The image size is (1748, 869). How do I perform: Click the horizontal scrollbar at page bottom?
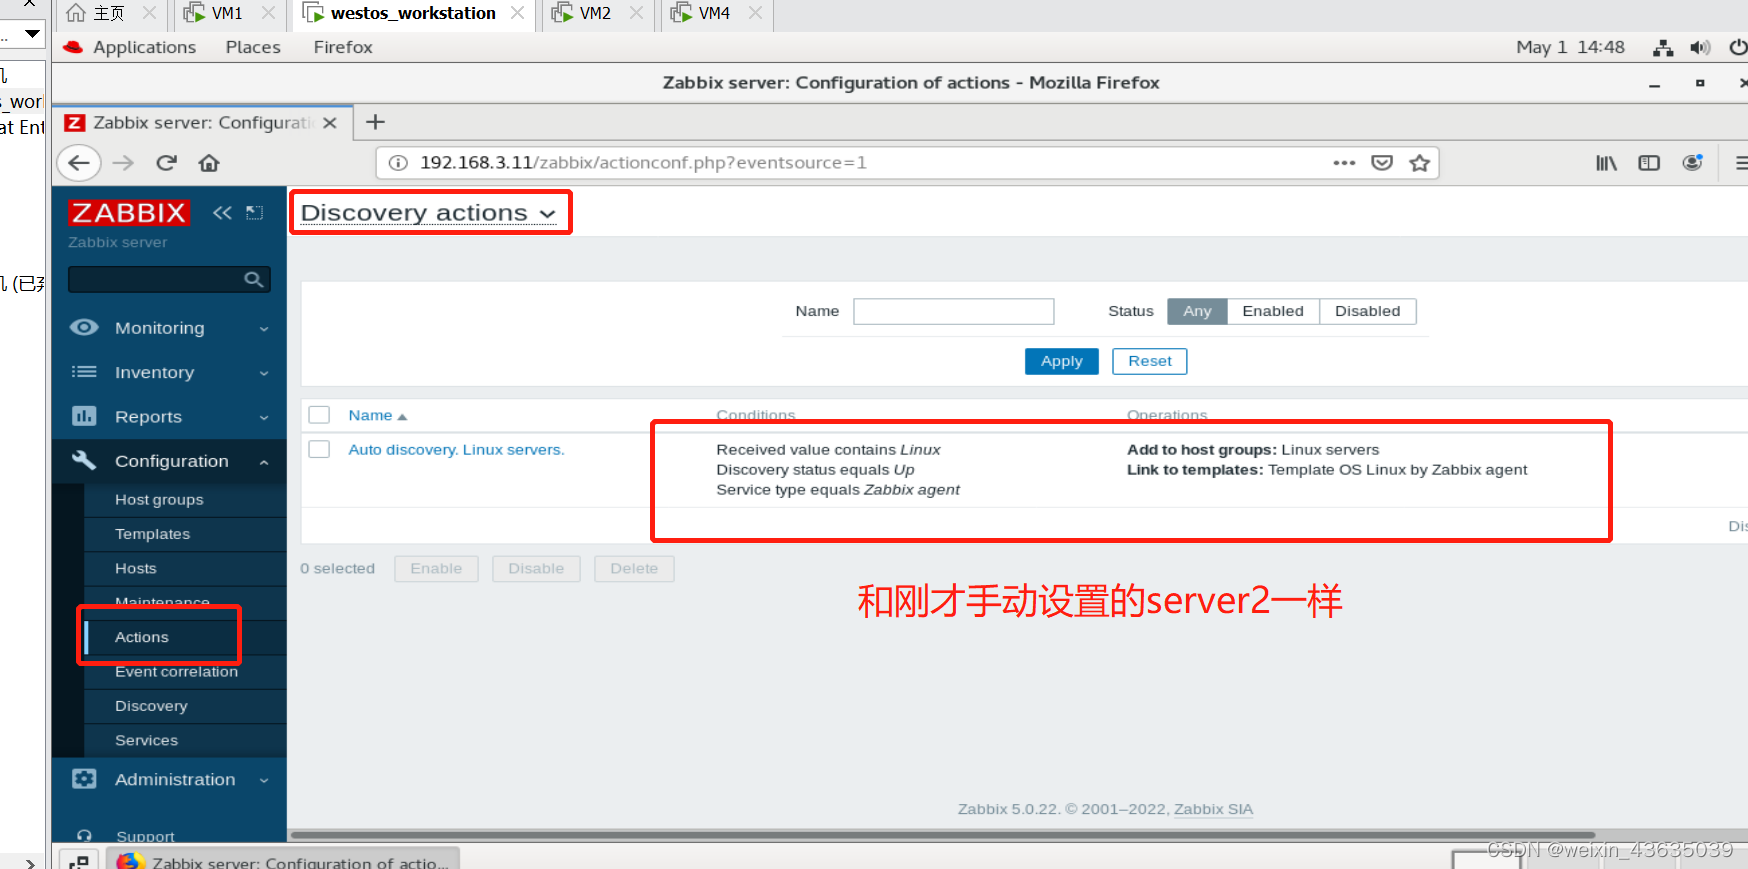[942, 834]
